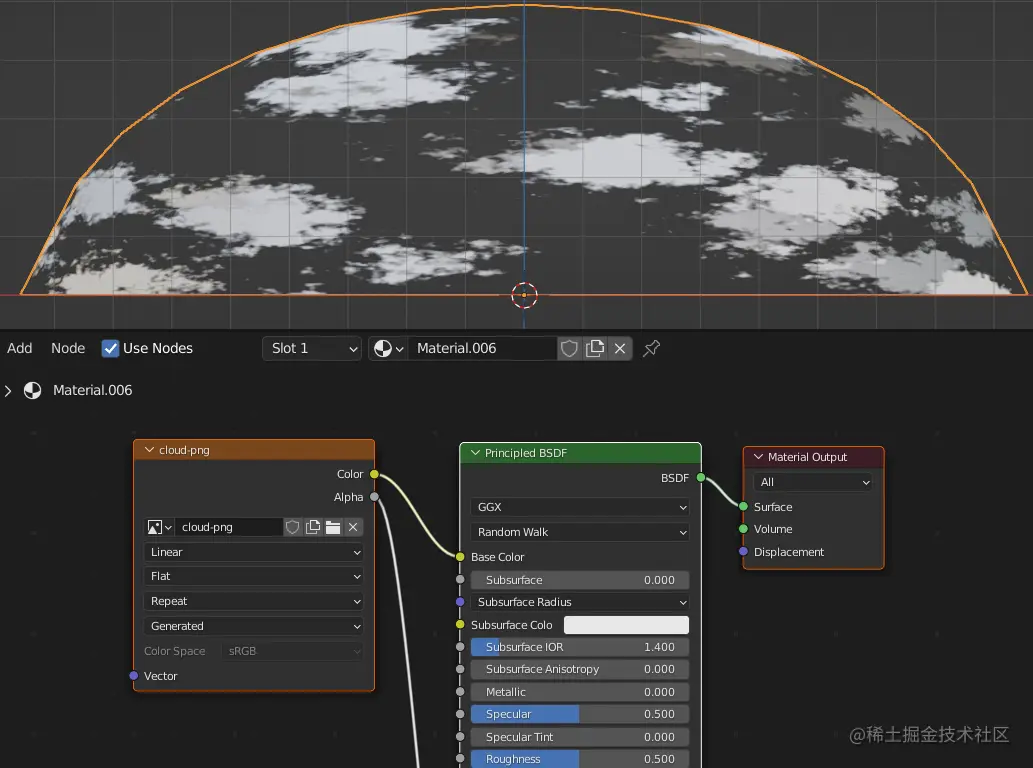Click the 3D cursor in the viewport
The image size is (1033, 768).
click(x=524, y=295)
